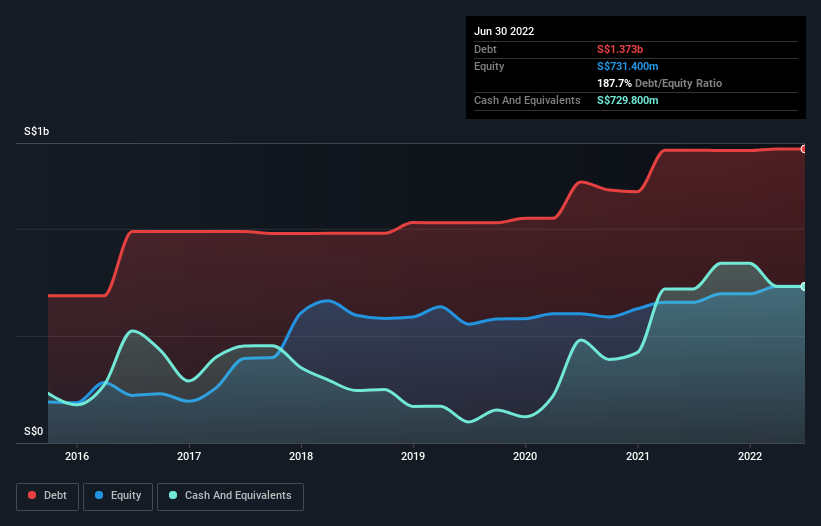Click the 2018 x-axis label
Viewport: 821px width, 526px height.
tap(301, 456)
